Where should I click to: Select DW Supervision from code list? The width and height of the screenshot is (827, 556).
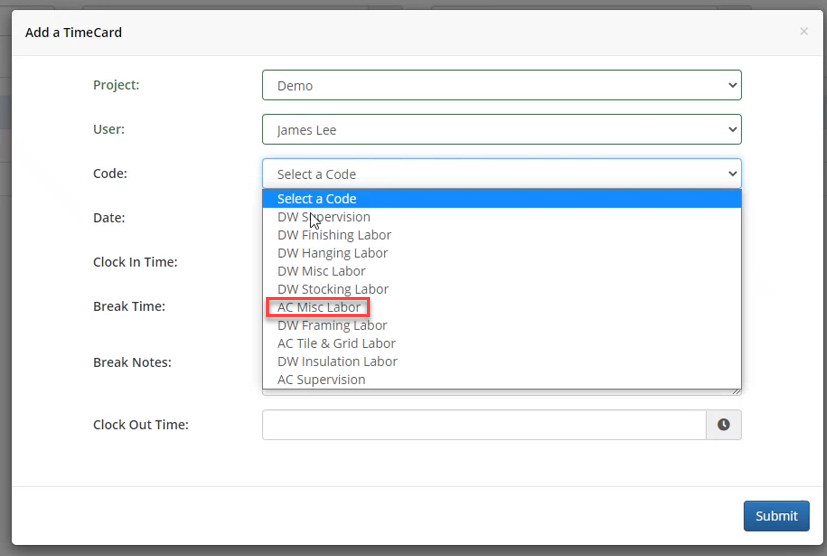(324, 217)
